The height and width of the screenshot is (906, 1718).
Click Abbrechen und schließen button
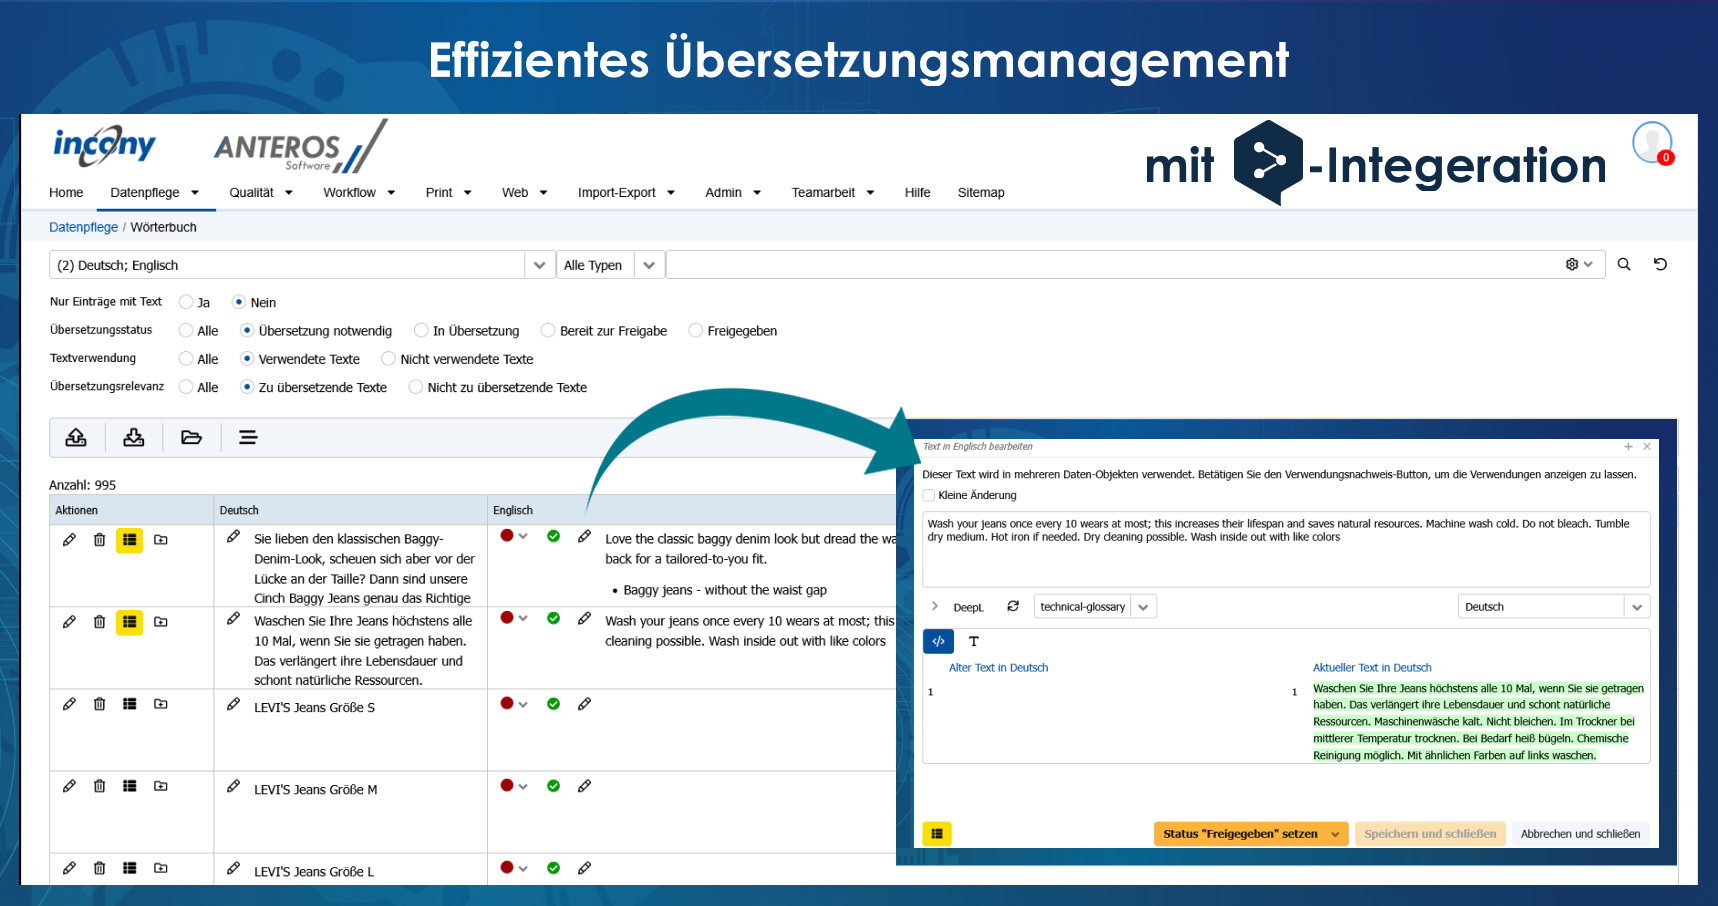click(x=1580, y=834)
